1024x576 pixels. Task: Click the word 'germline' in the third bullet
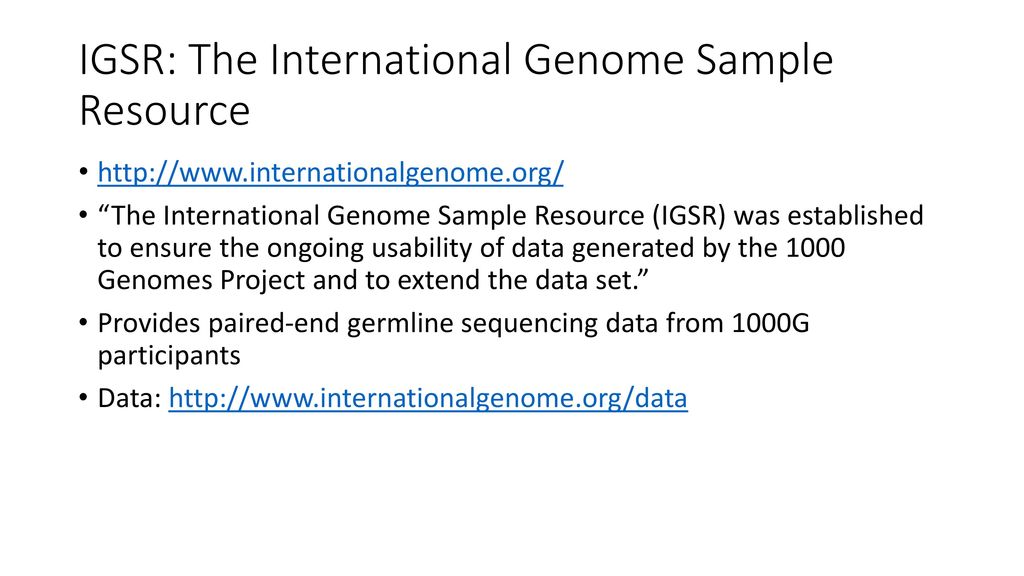pyautogui.click(x=400, y=323)
